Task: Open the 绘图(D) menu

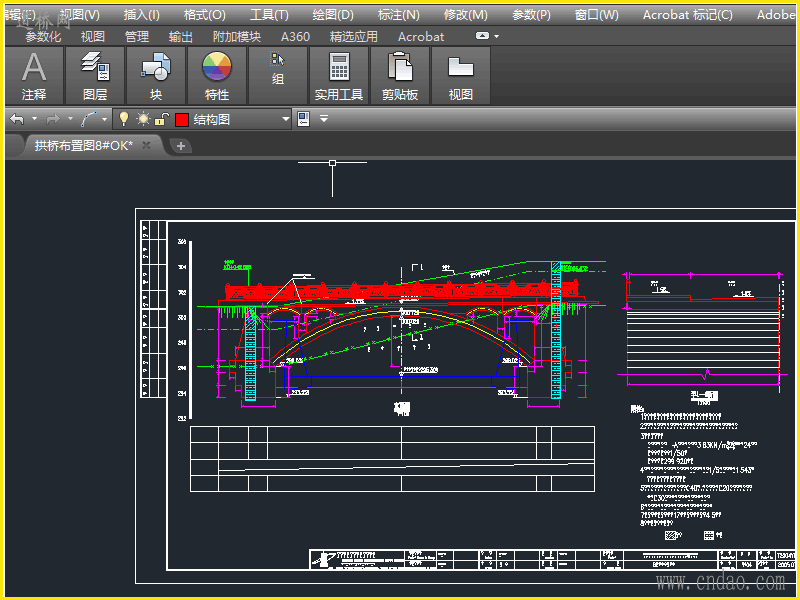Action: pyautogui.click(x=333, y=15)
